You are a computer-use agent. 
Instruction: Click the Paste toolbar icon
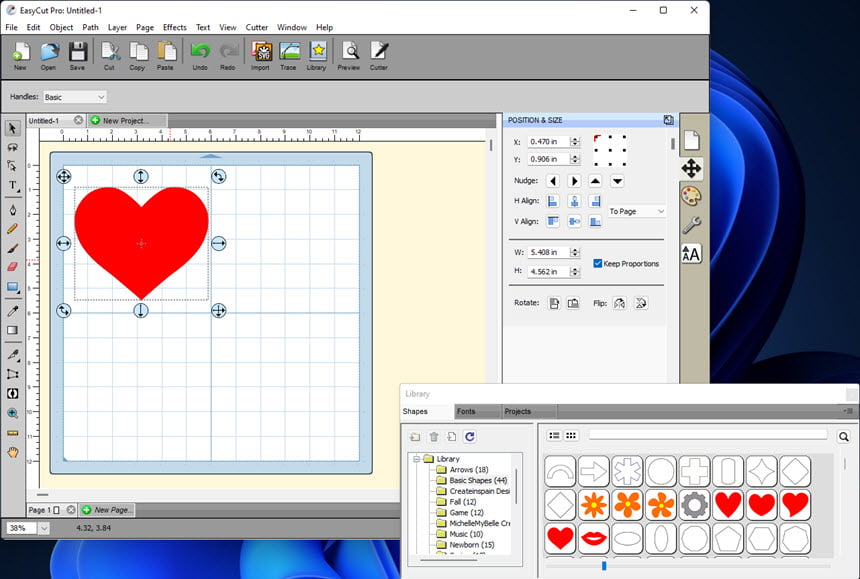pos(166,55)
